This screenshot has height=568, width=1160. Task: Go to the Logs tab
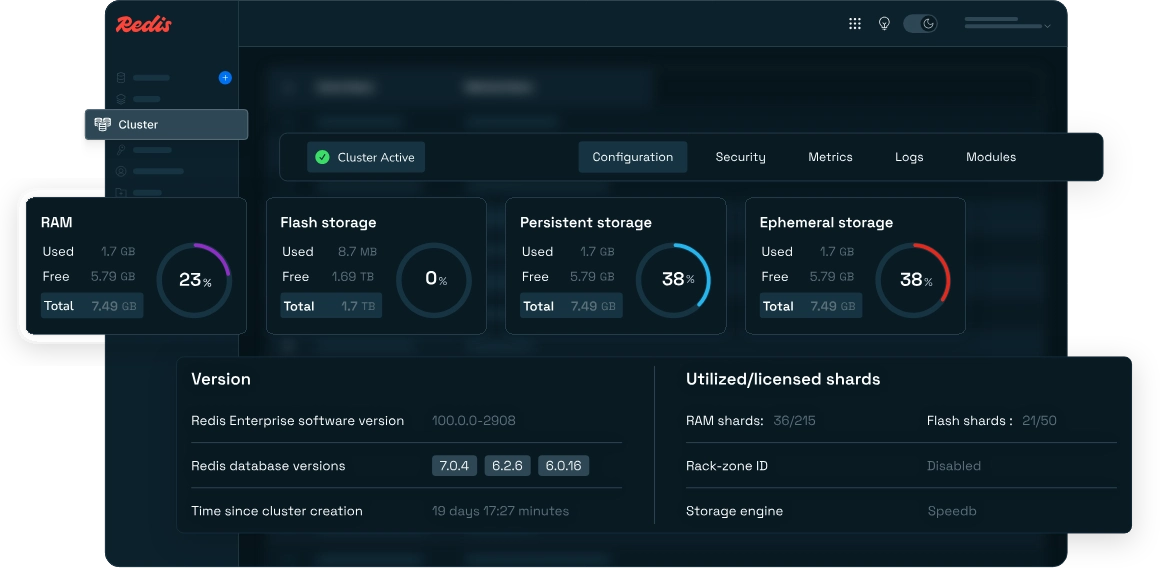point(909,157)
